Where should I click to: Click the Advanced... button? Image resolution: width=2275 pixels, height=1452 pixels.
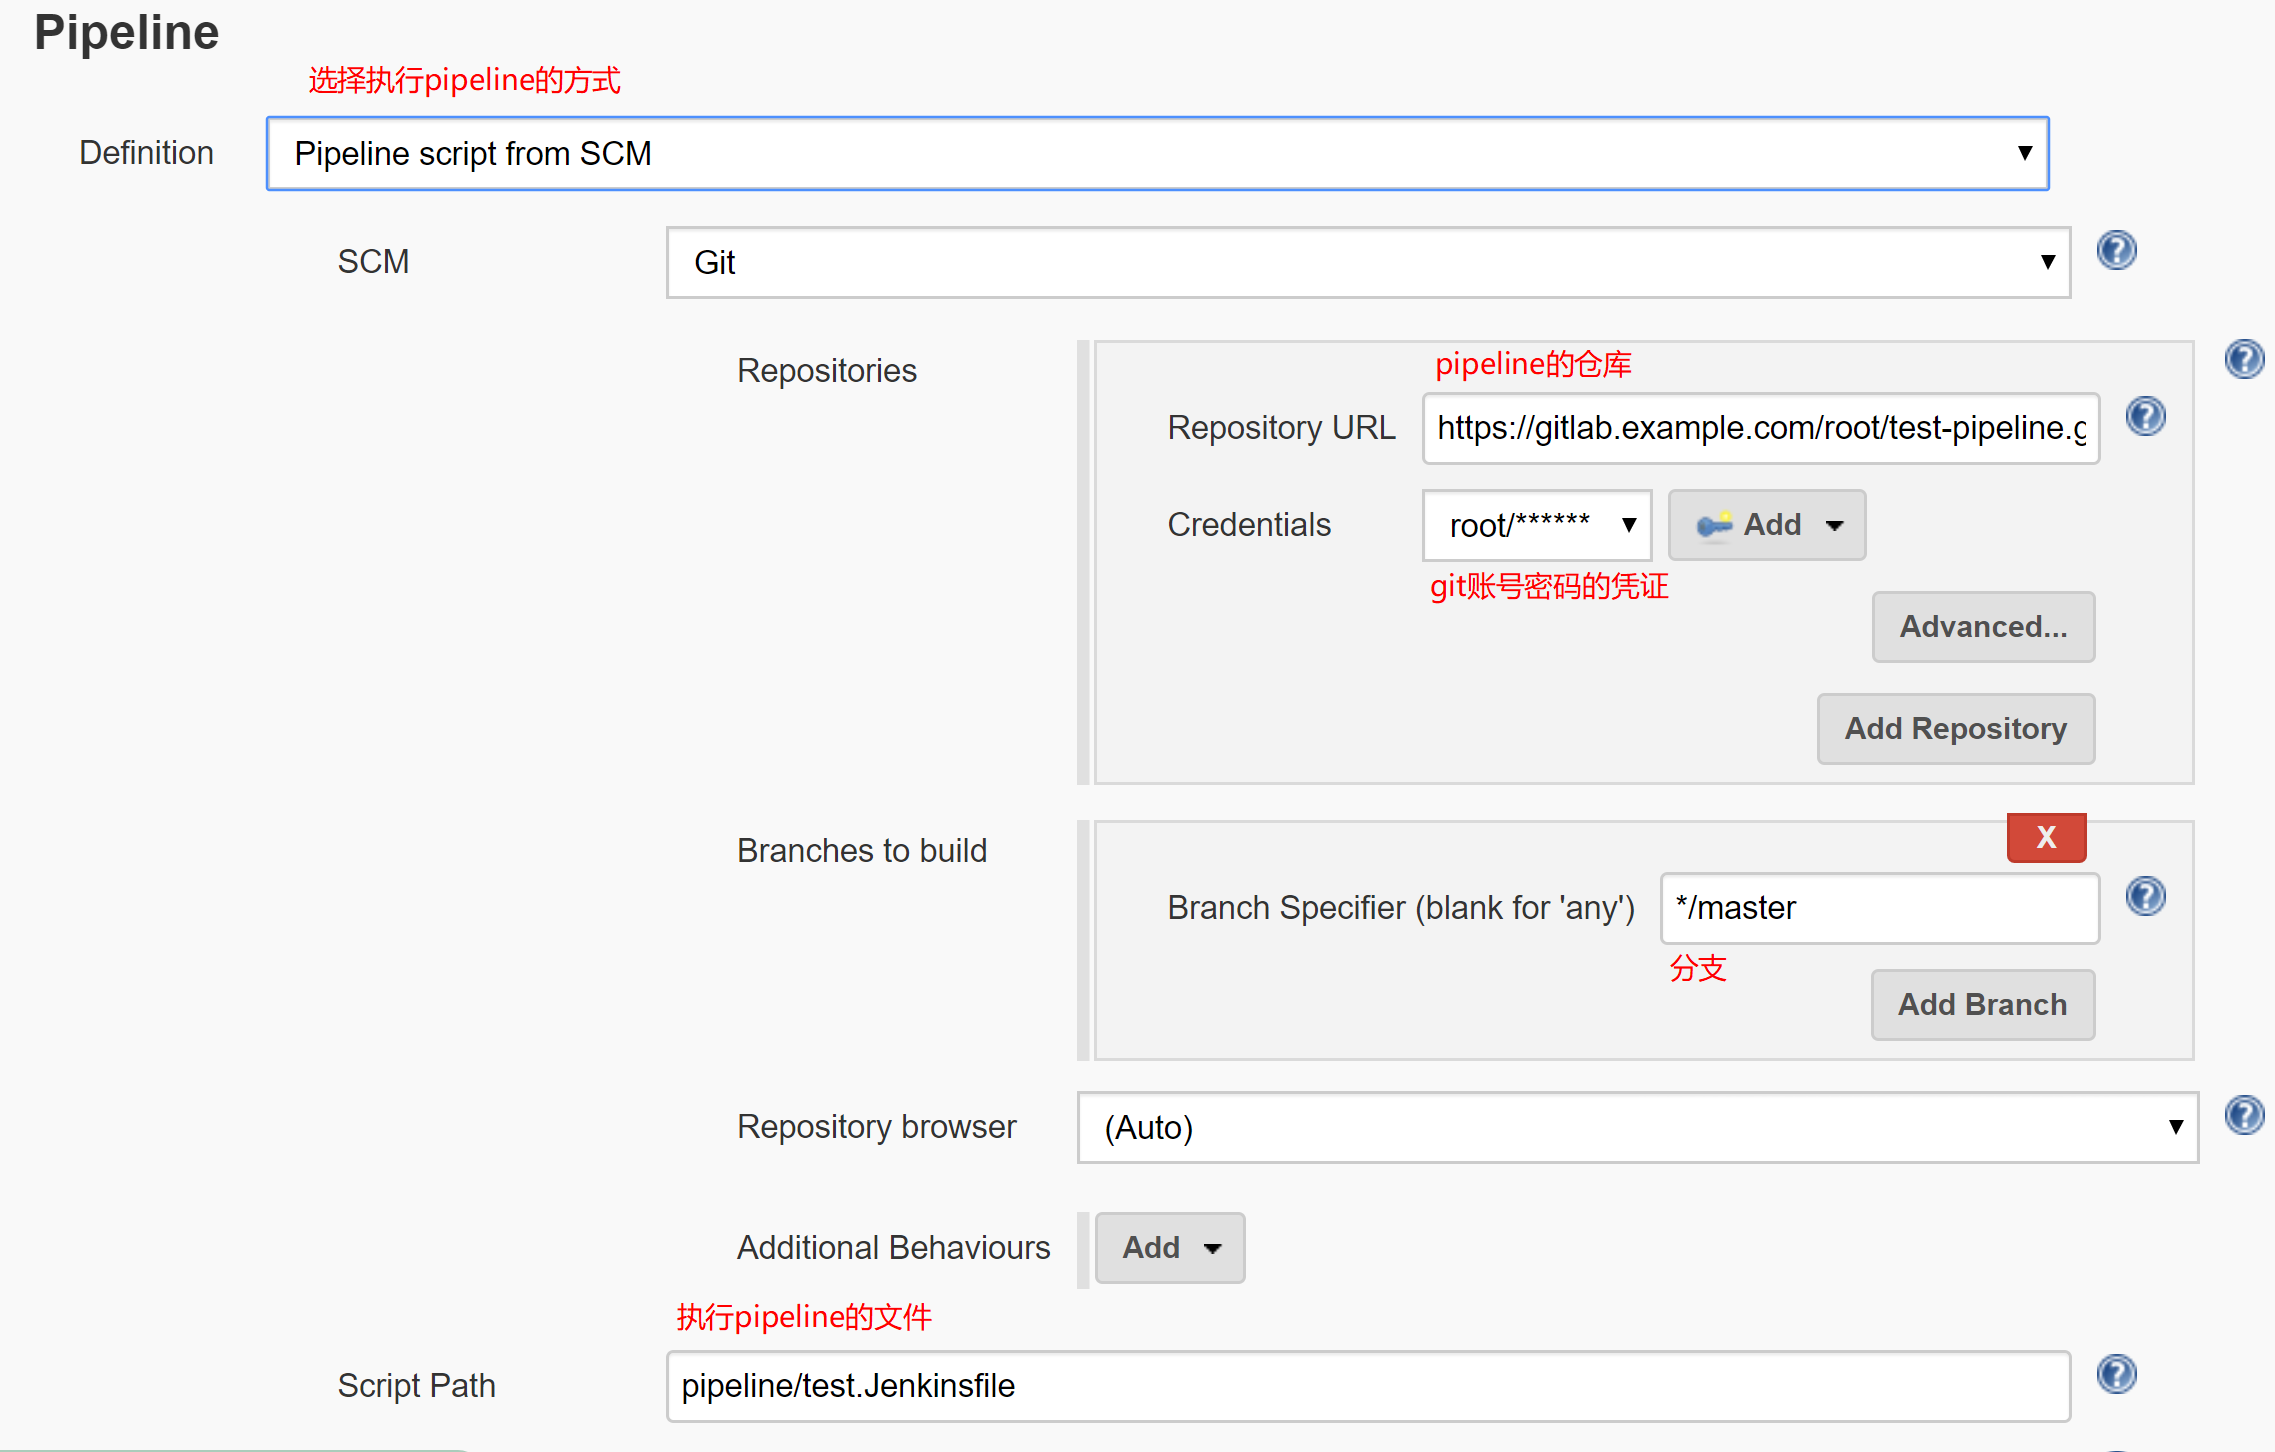(1983, 627)
